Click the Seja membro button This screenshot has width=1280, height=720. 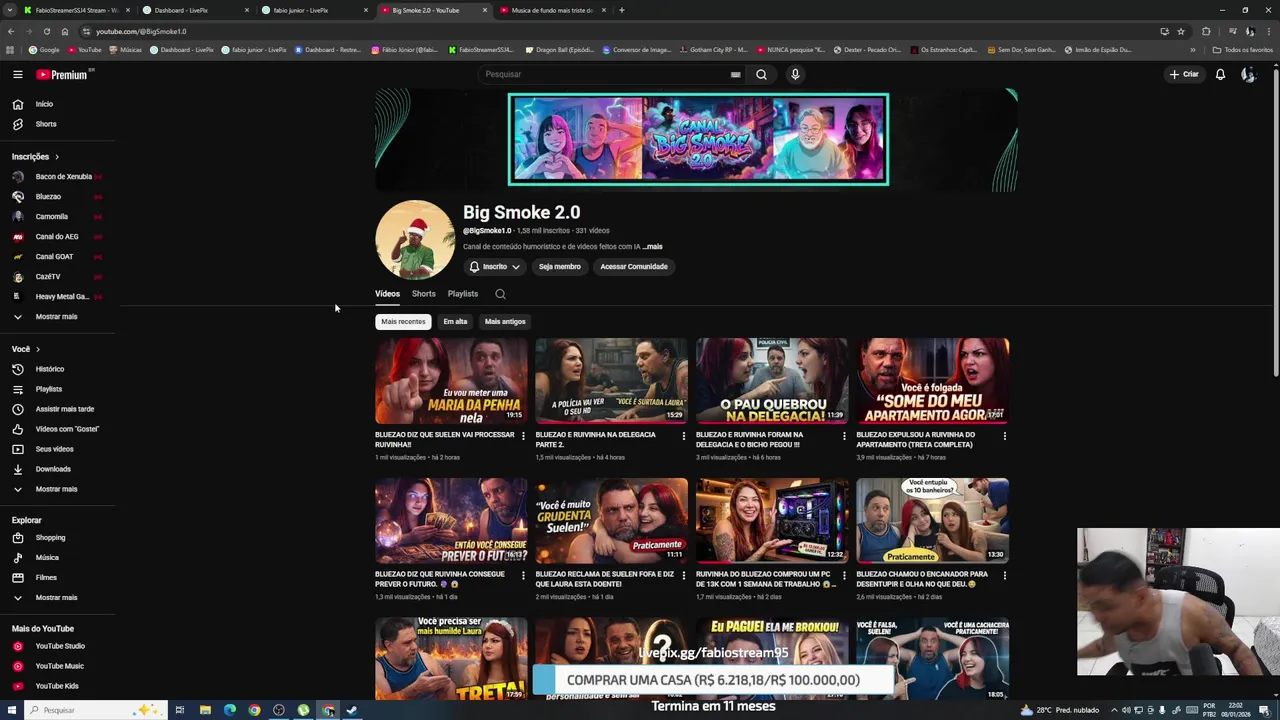[560, 267]
